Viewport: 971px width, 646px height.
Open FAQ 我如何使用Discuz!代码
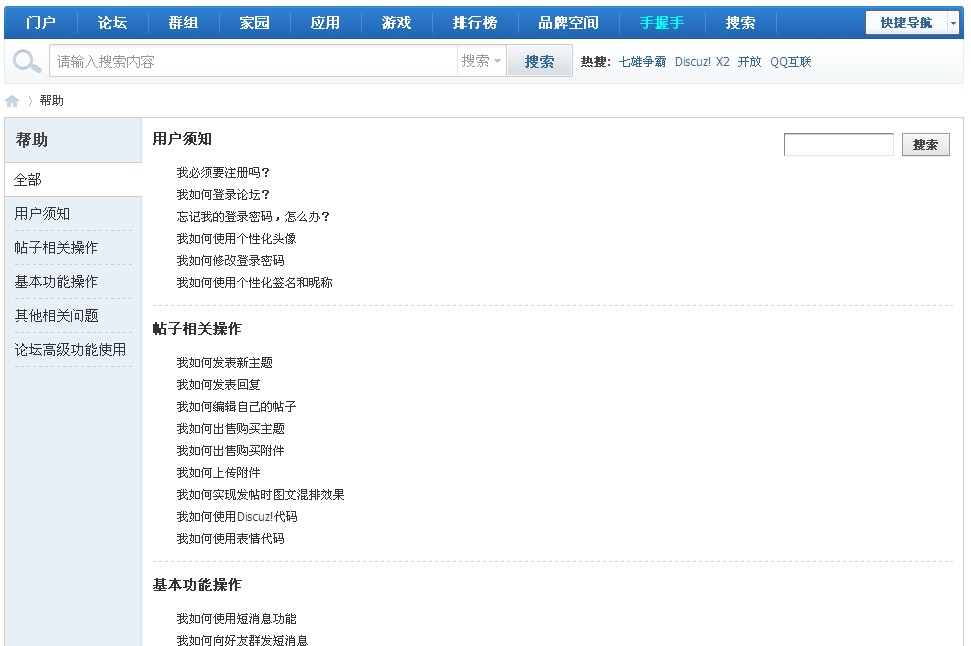coord(237,517)
